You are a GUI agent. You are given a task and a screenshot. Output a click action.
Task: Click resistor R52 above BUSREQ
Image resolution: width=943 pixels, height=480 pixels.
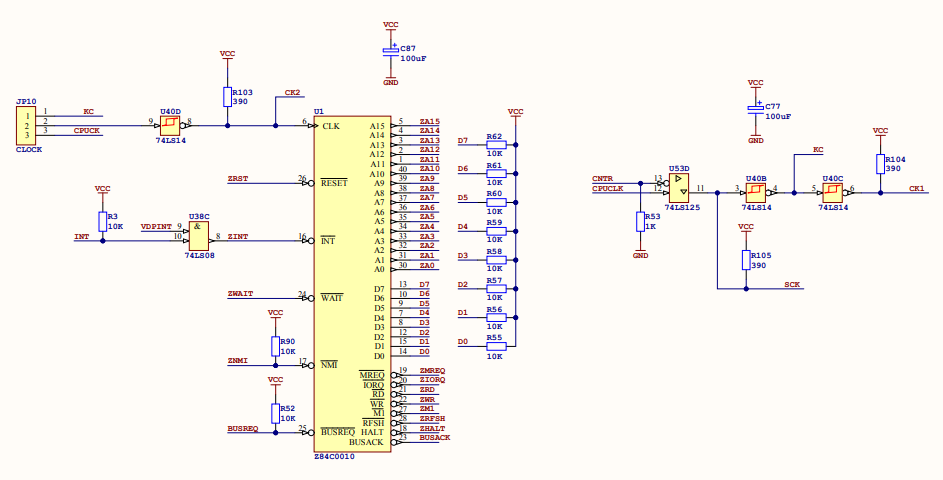click(275, 413)
